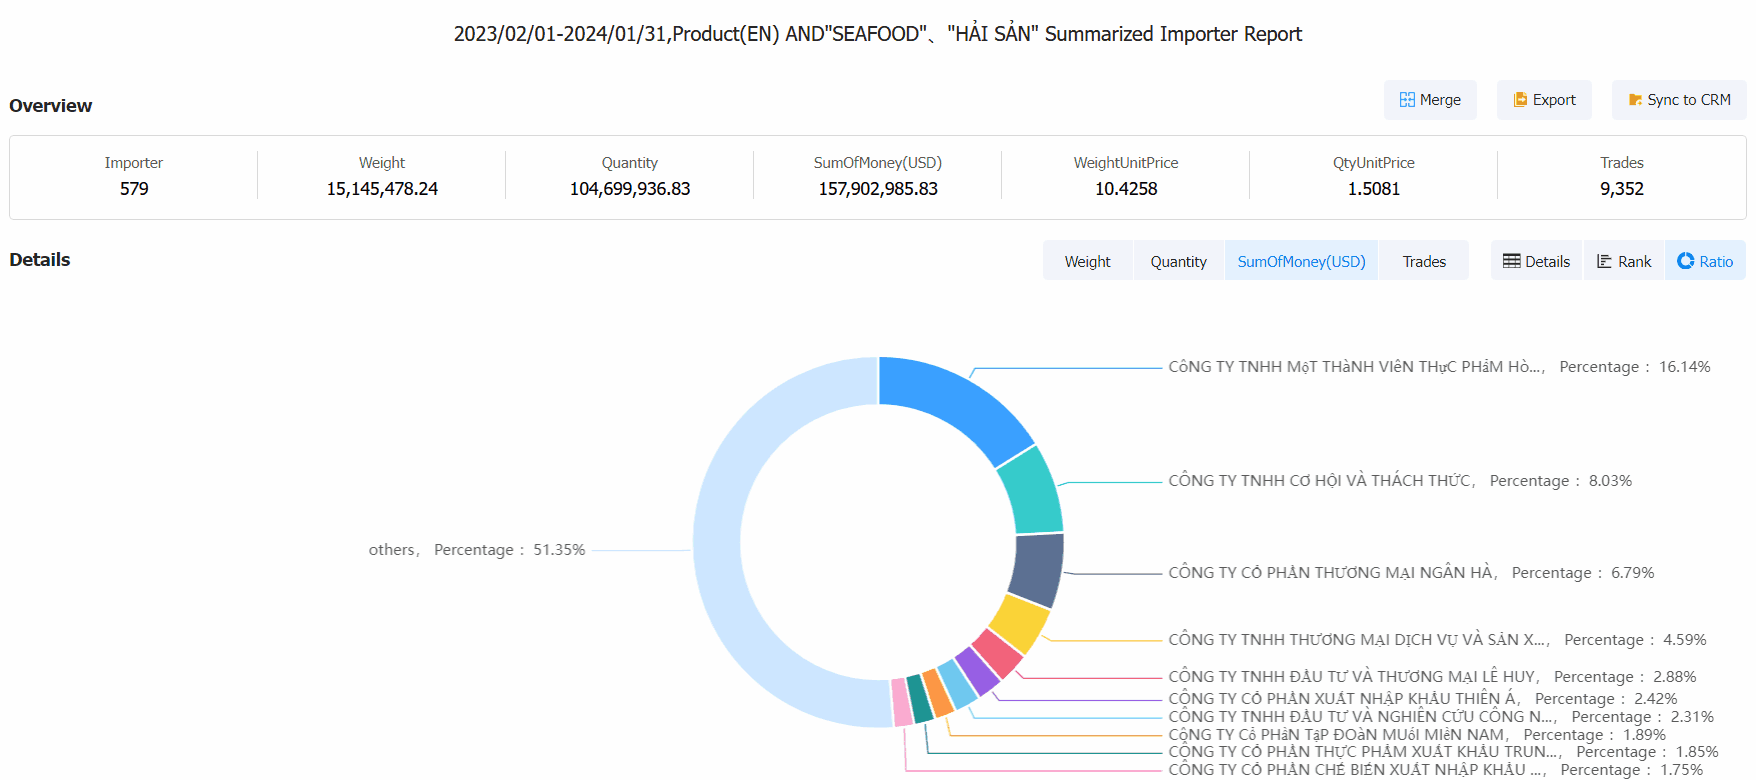Image resolution: width=1756 pixels, height=780 pixels.
Task: Select the Weight metric tab
Action: (x=1087, y=261)
